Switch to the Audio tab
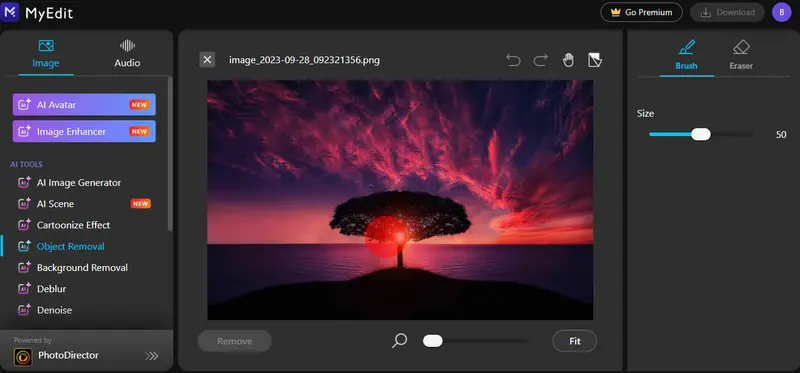Viewport: 800px width, 373px height. (x=127, y=54)
